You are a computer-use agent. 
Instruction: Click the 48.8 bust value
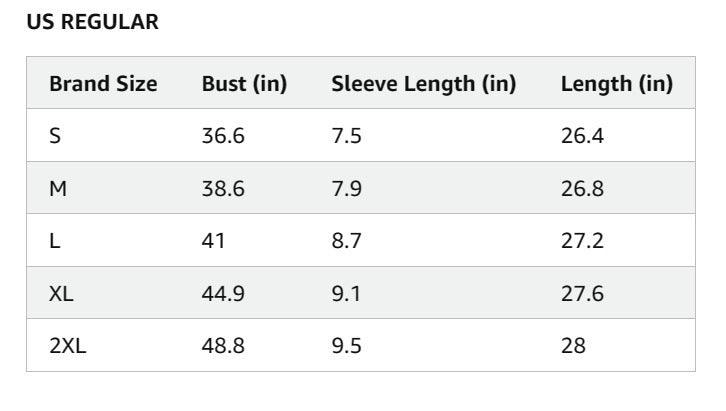pos(223,346)
